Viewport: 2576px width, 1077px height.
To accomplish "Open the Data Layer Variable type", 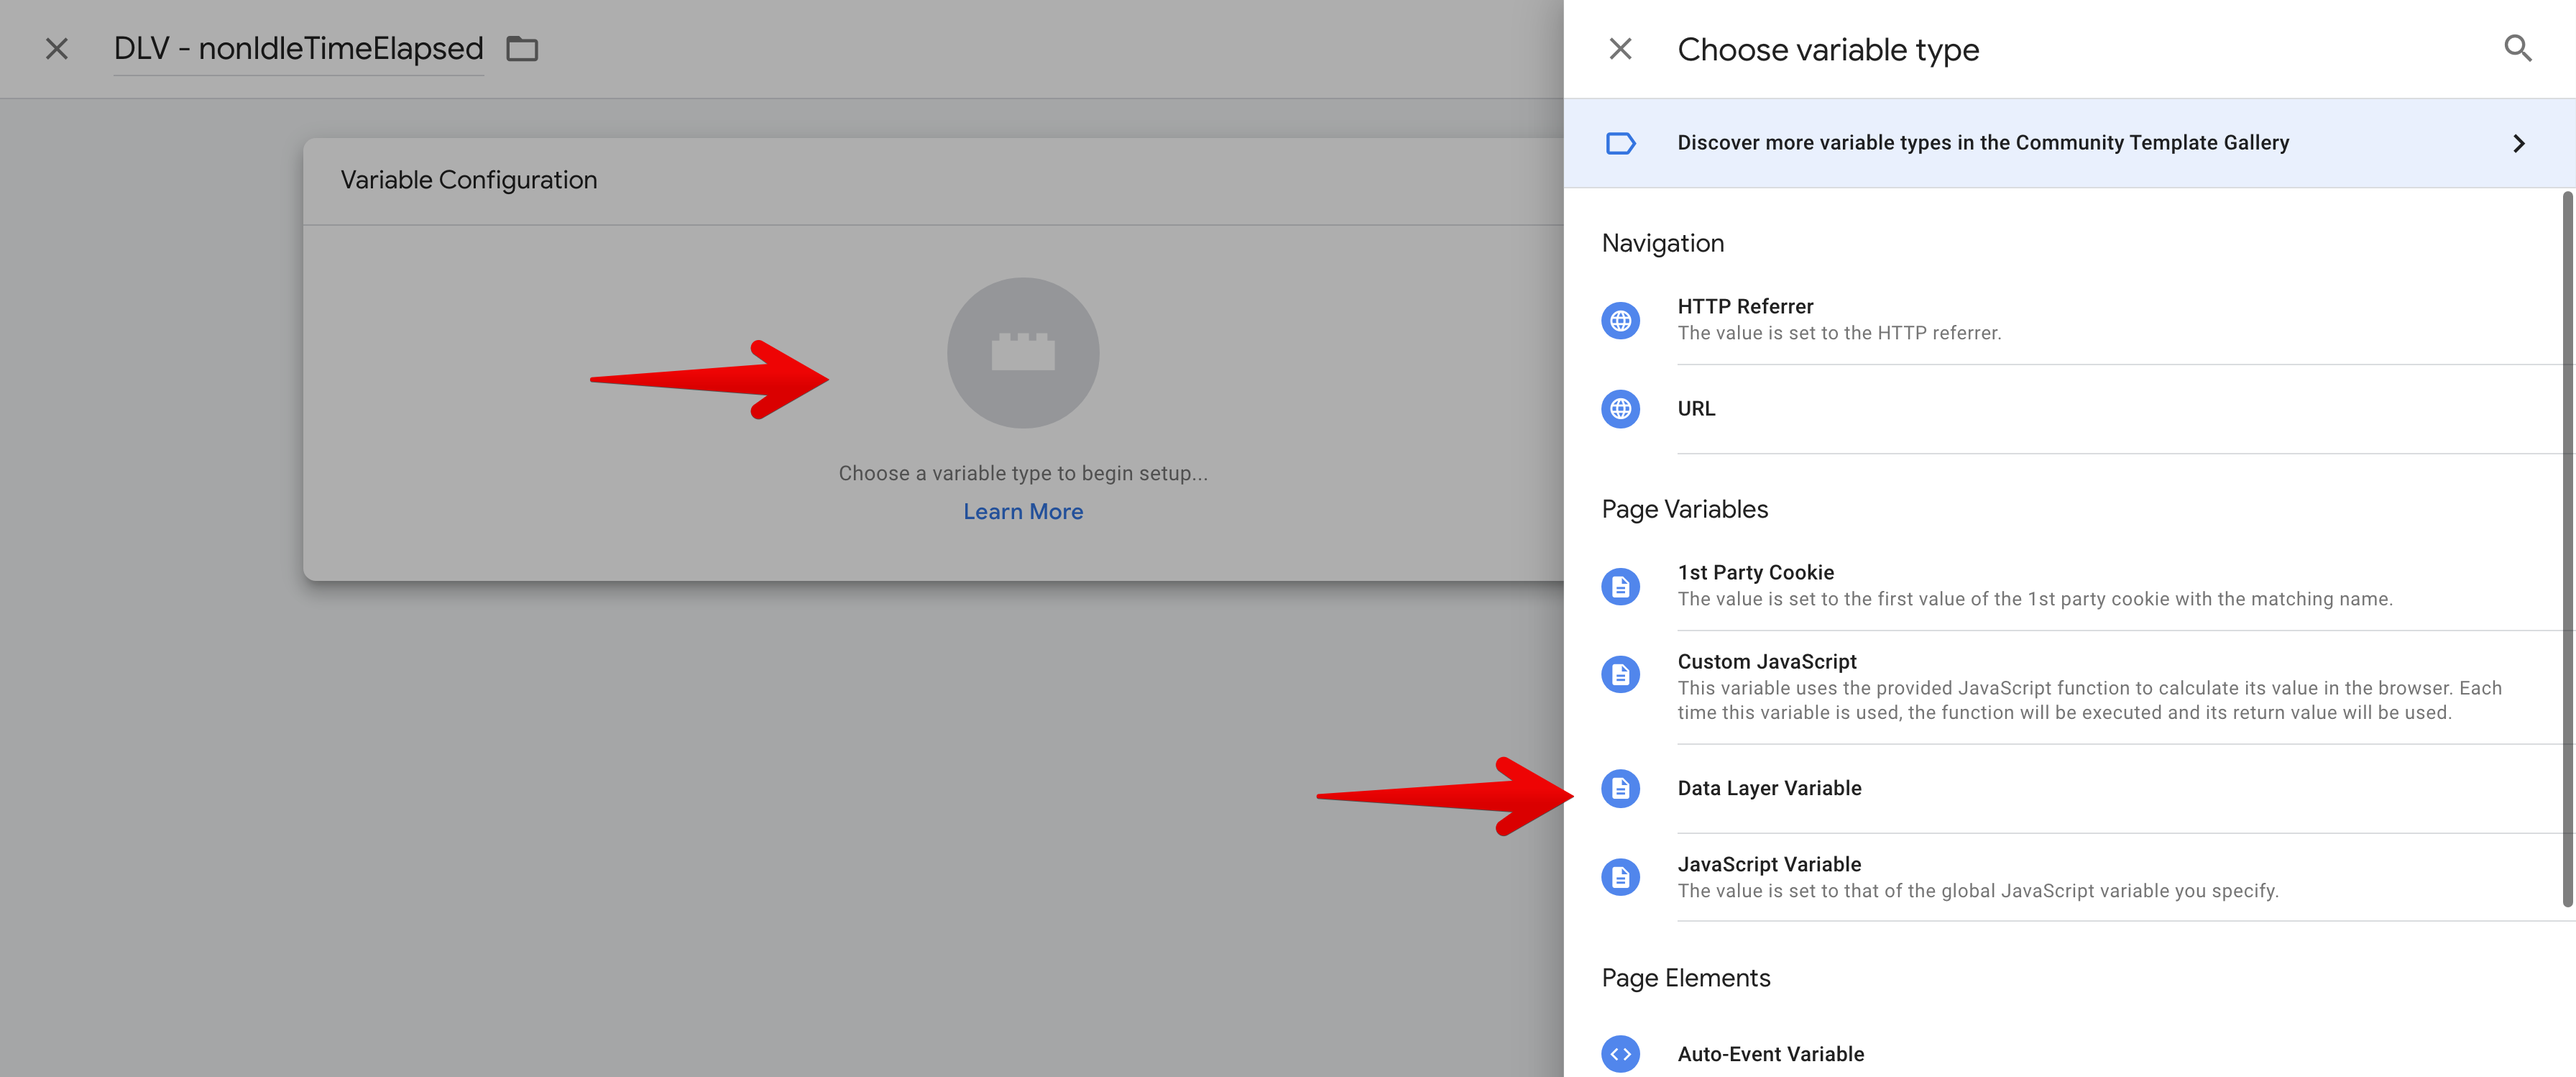I will pyautogui.click(x=1770, y=788).
